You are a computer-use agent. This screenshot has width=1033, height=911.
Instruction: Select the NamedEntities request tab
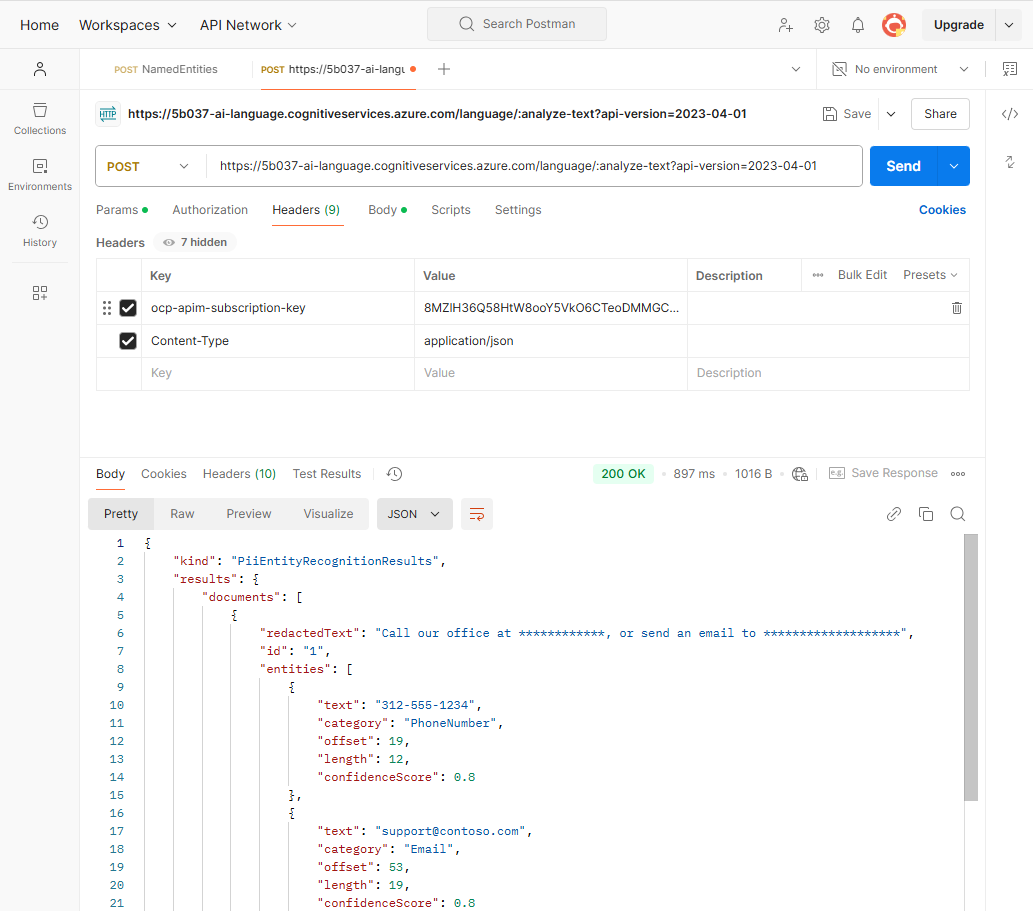(165, 69)
